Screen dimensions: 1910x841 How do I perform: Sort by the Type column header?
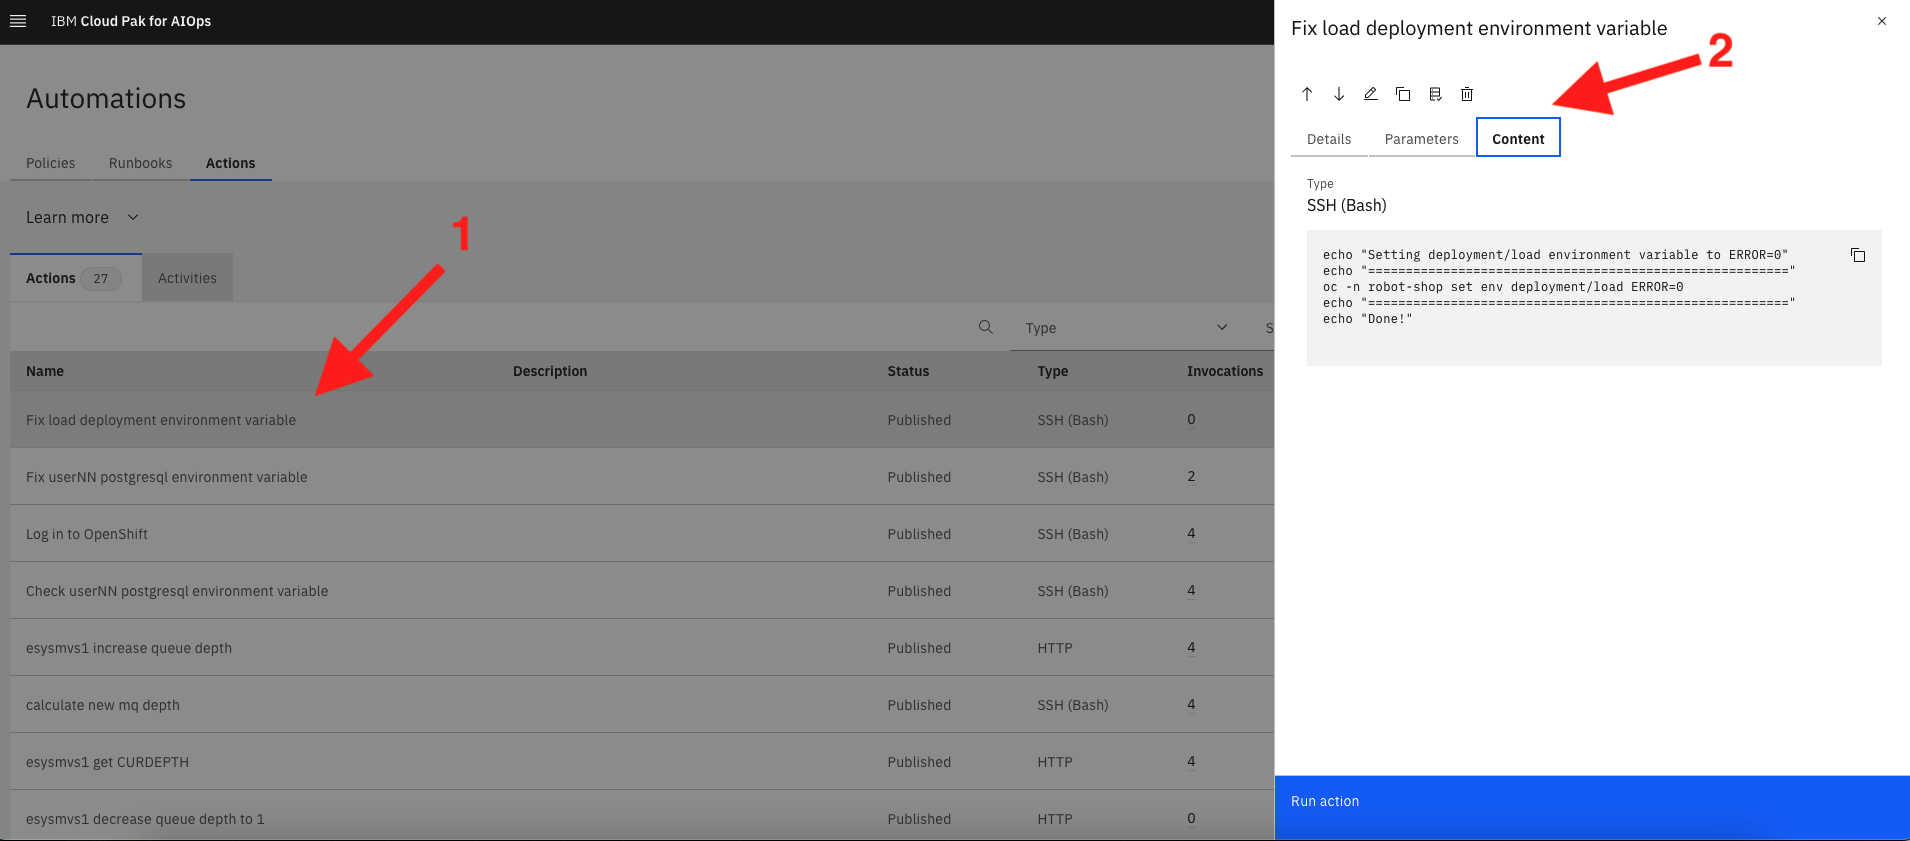point(1053,371)
